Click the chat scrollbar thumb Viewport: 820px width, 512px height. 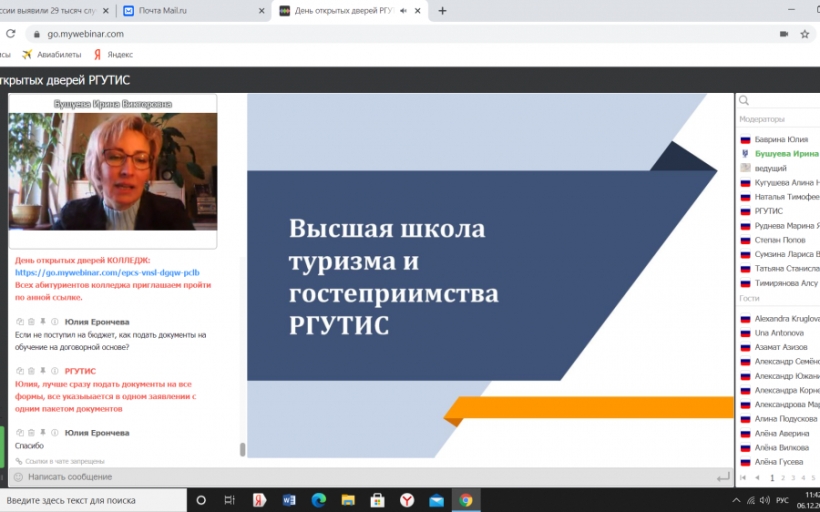pyautogui.click(x=243, y=449)
